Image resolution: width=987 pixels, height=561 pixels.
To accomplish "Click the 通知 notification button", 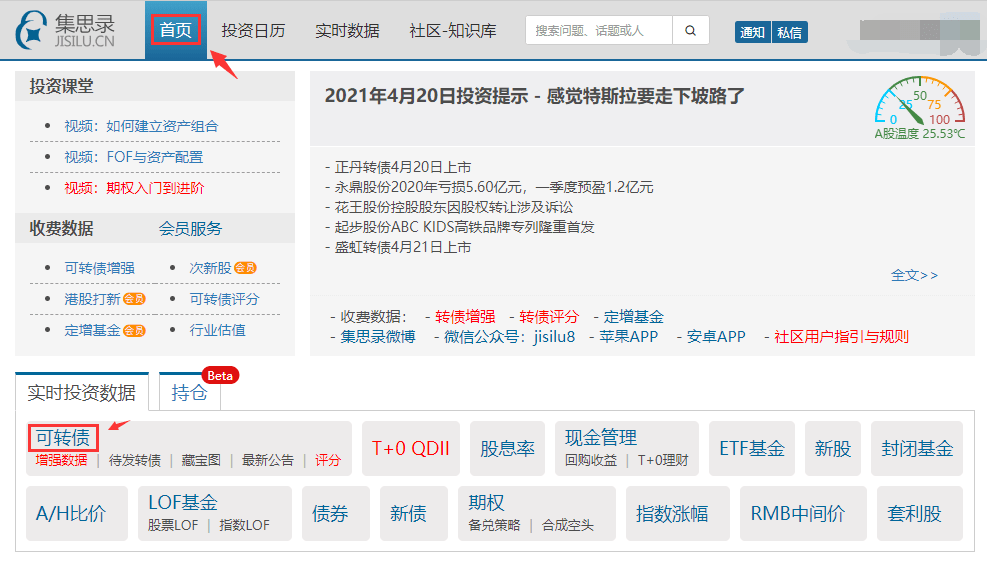I will [752, 32].
